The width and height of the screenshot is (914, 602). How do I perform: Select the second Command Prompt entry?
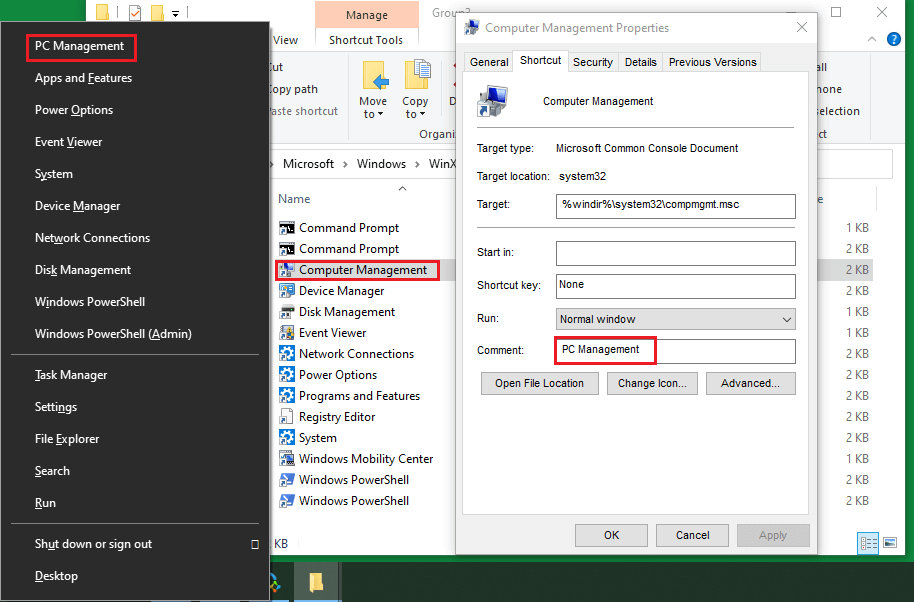(x=349, y=249)
